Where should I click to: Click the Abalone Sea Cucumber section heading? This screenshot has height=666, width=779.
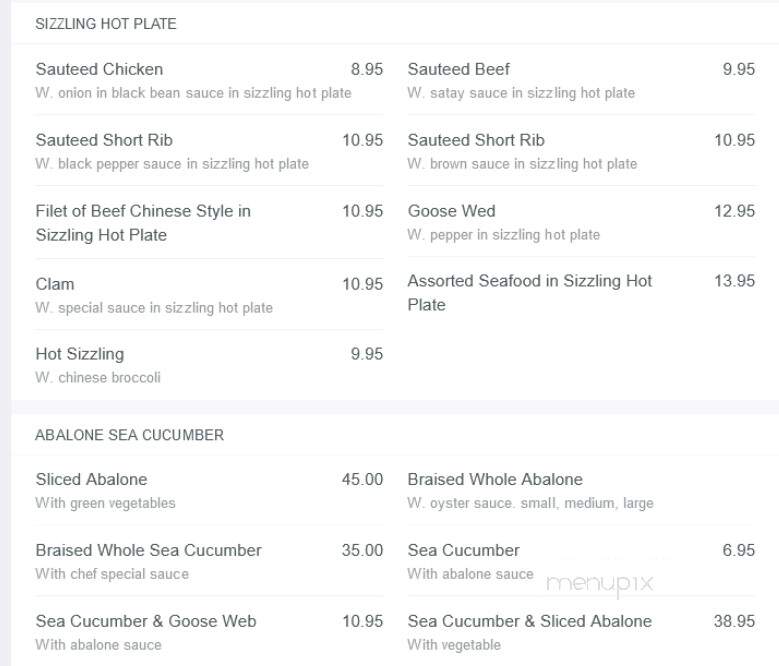(x=130, y=435)
